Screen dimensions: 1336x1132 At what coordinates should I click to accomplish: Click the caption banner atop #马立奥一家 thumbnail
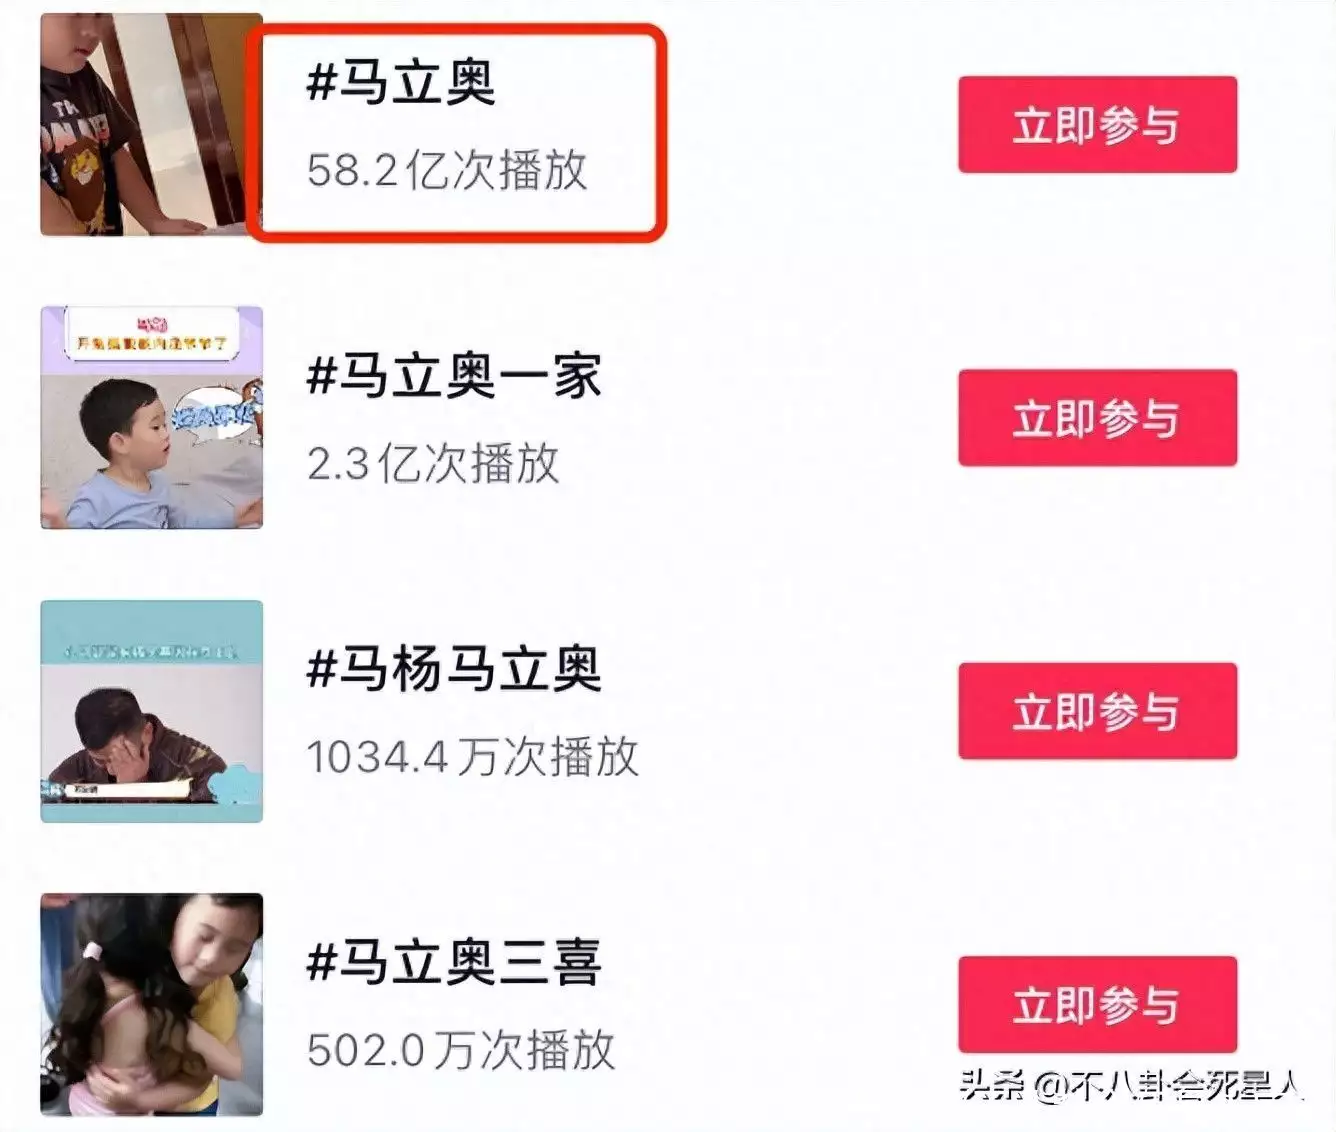tap(151, 334)
